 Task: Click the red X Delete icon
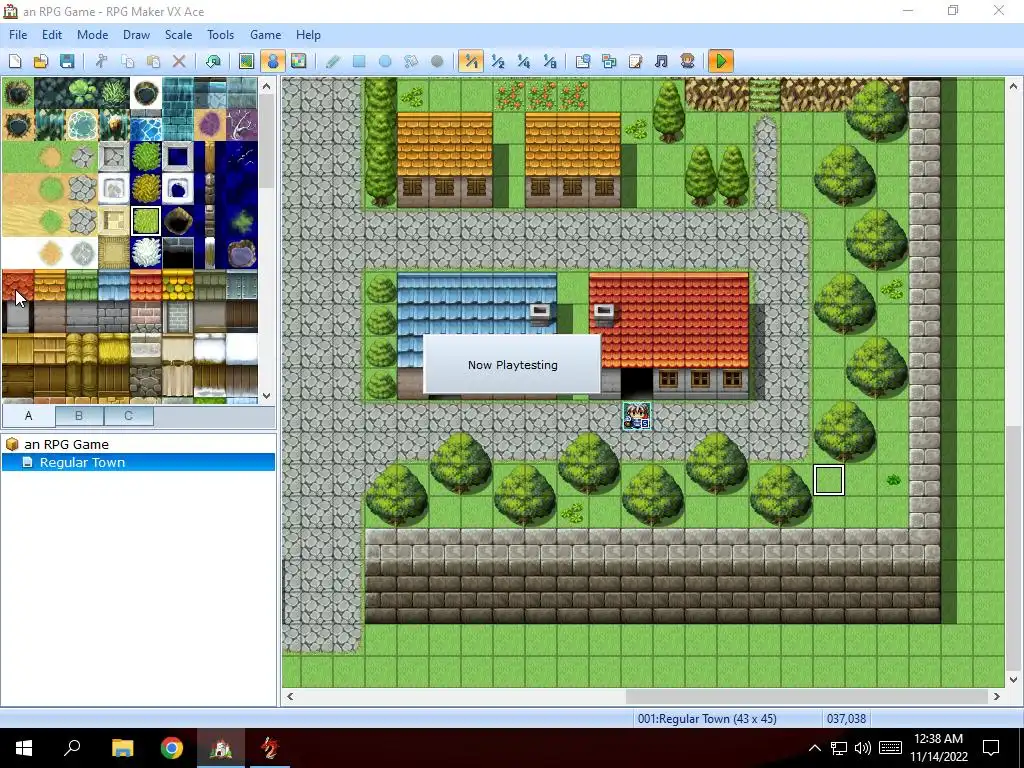coord(179,61)
